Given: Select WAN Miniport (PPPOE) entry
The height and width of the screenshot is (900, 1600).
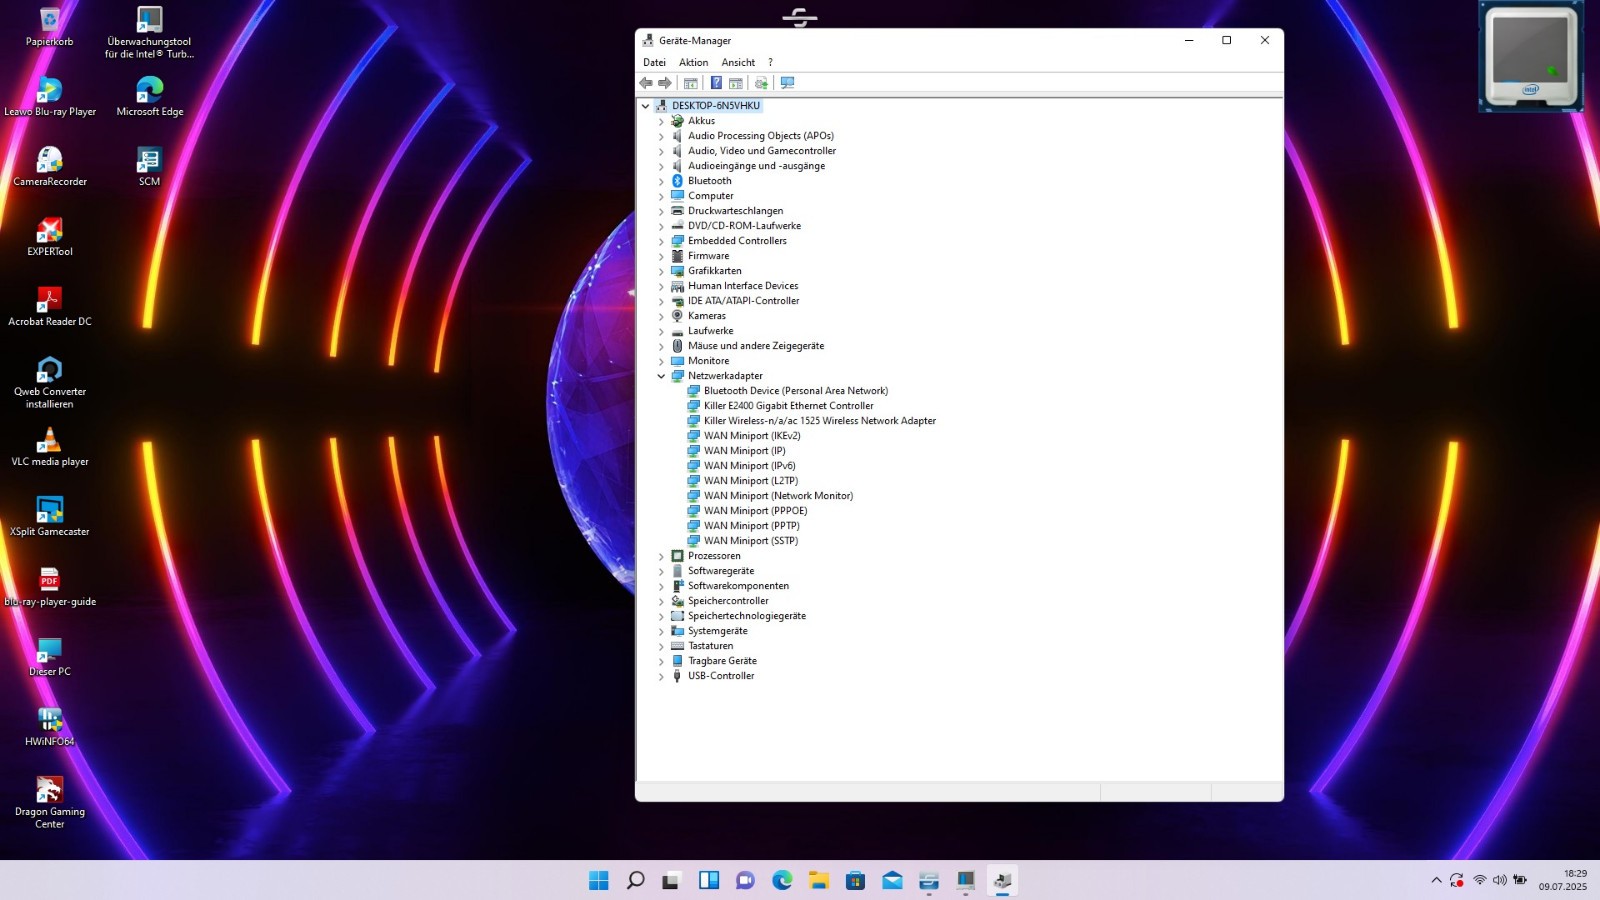Looking at the screenshot, I should pyautogui.click(x=755, y=511).
